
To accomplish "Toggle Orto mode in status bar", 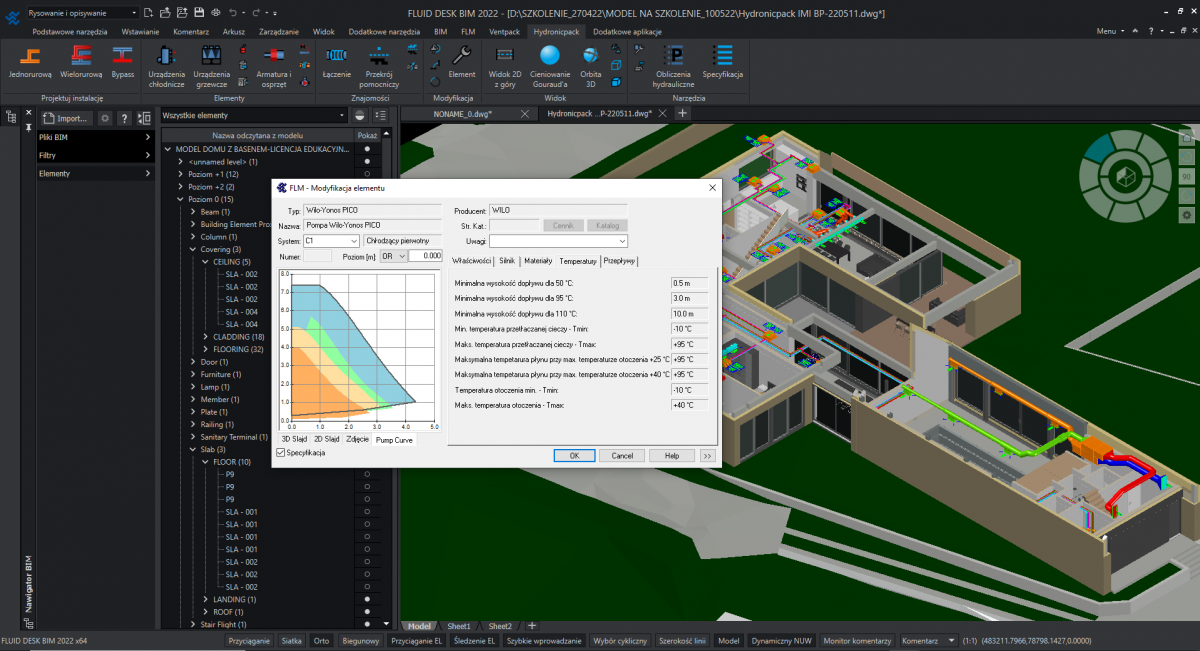I will pos(321,640).
